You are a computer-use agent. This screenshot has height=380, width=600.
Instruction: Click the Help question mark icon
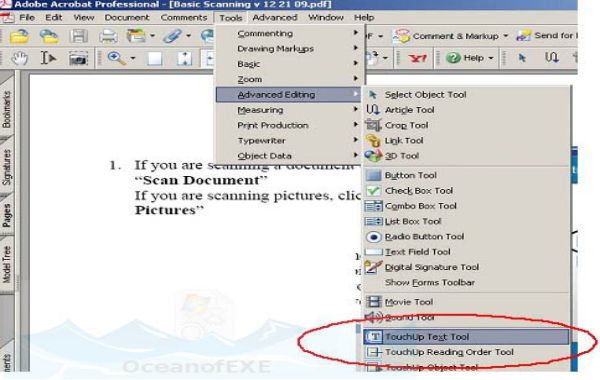click(453, 58)
